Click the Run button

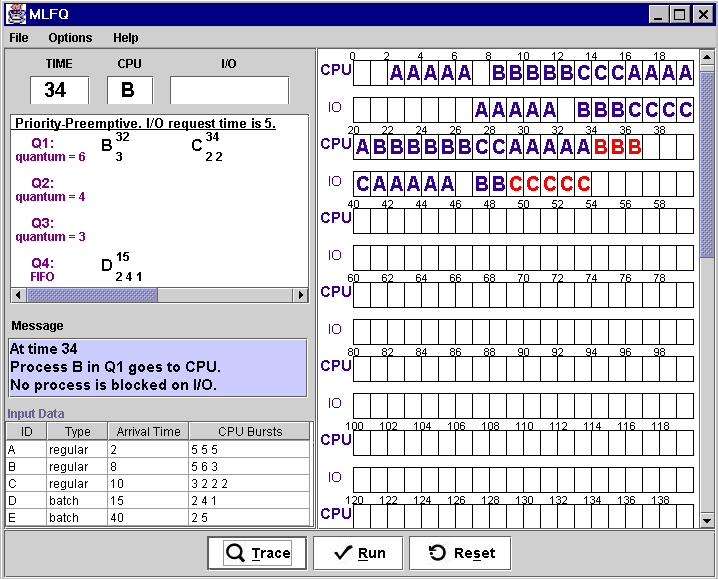(x=358, y=553)
